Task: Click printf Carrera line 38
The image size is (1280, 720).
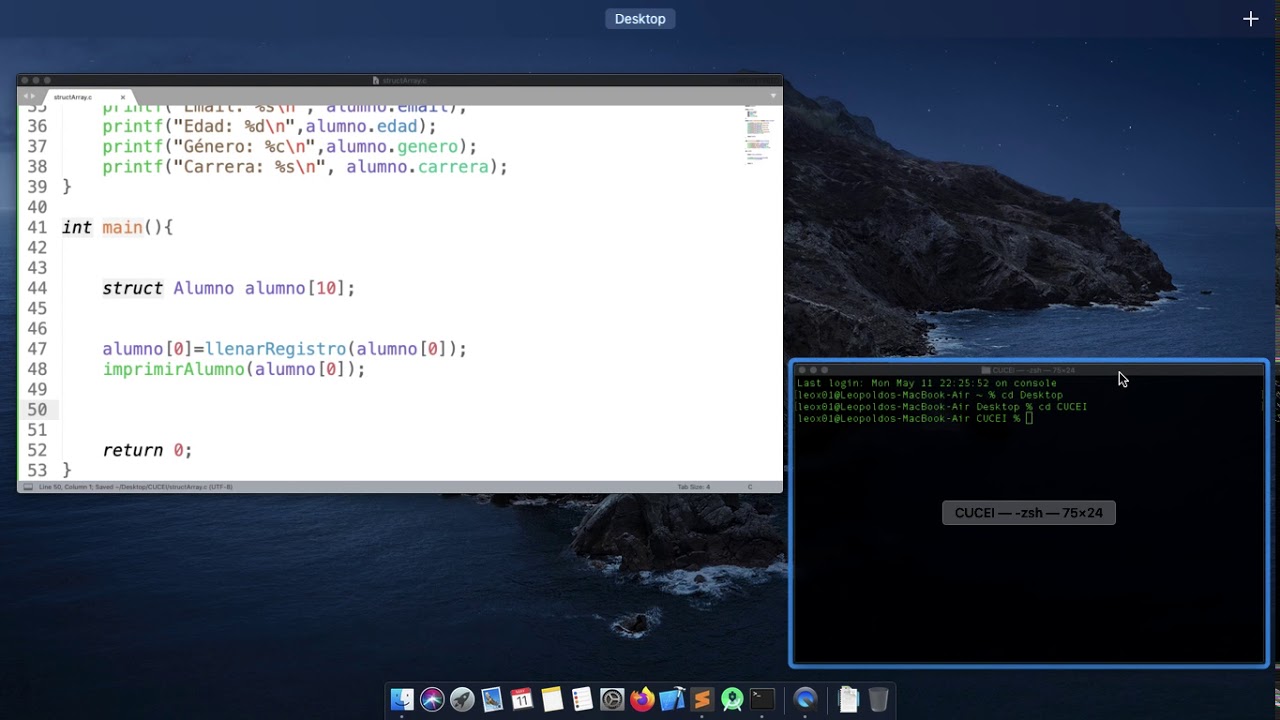Action: [x=305, y=167]
